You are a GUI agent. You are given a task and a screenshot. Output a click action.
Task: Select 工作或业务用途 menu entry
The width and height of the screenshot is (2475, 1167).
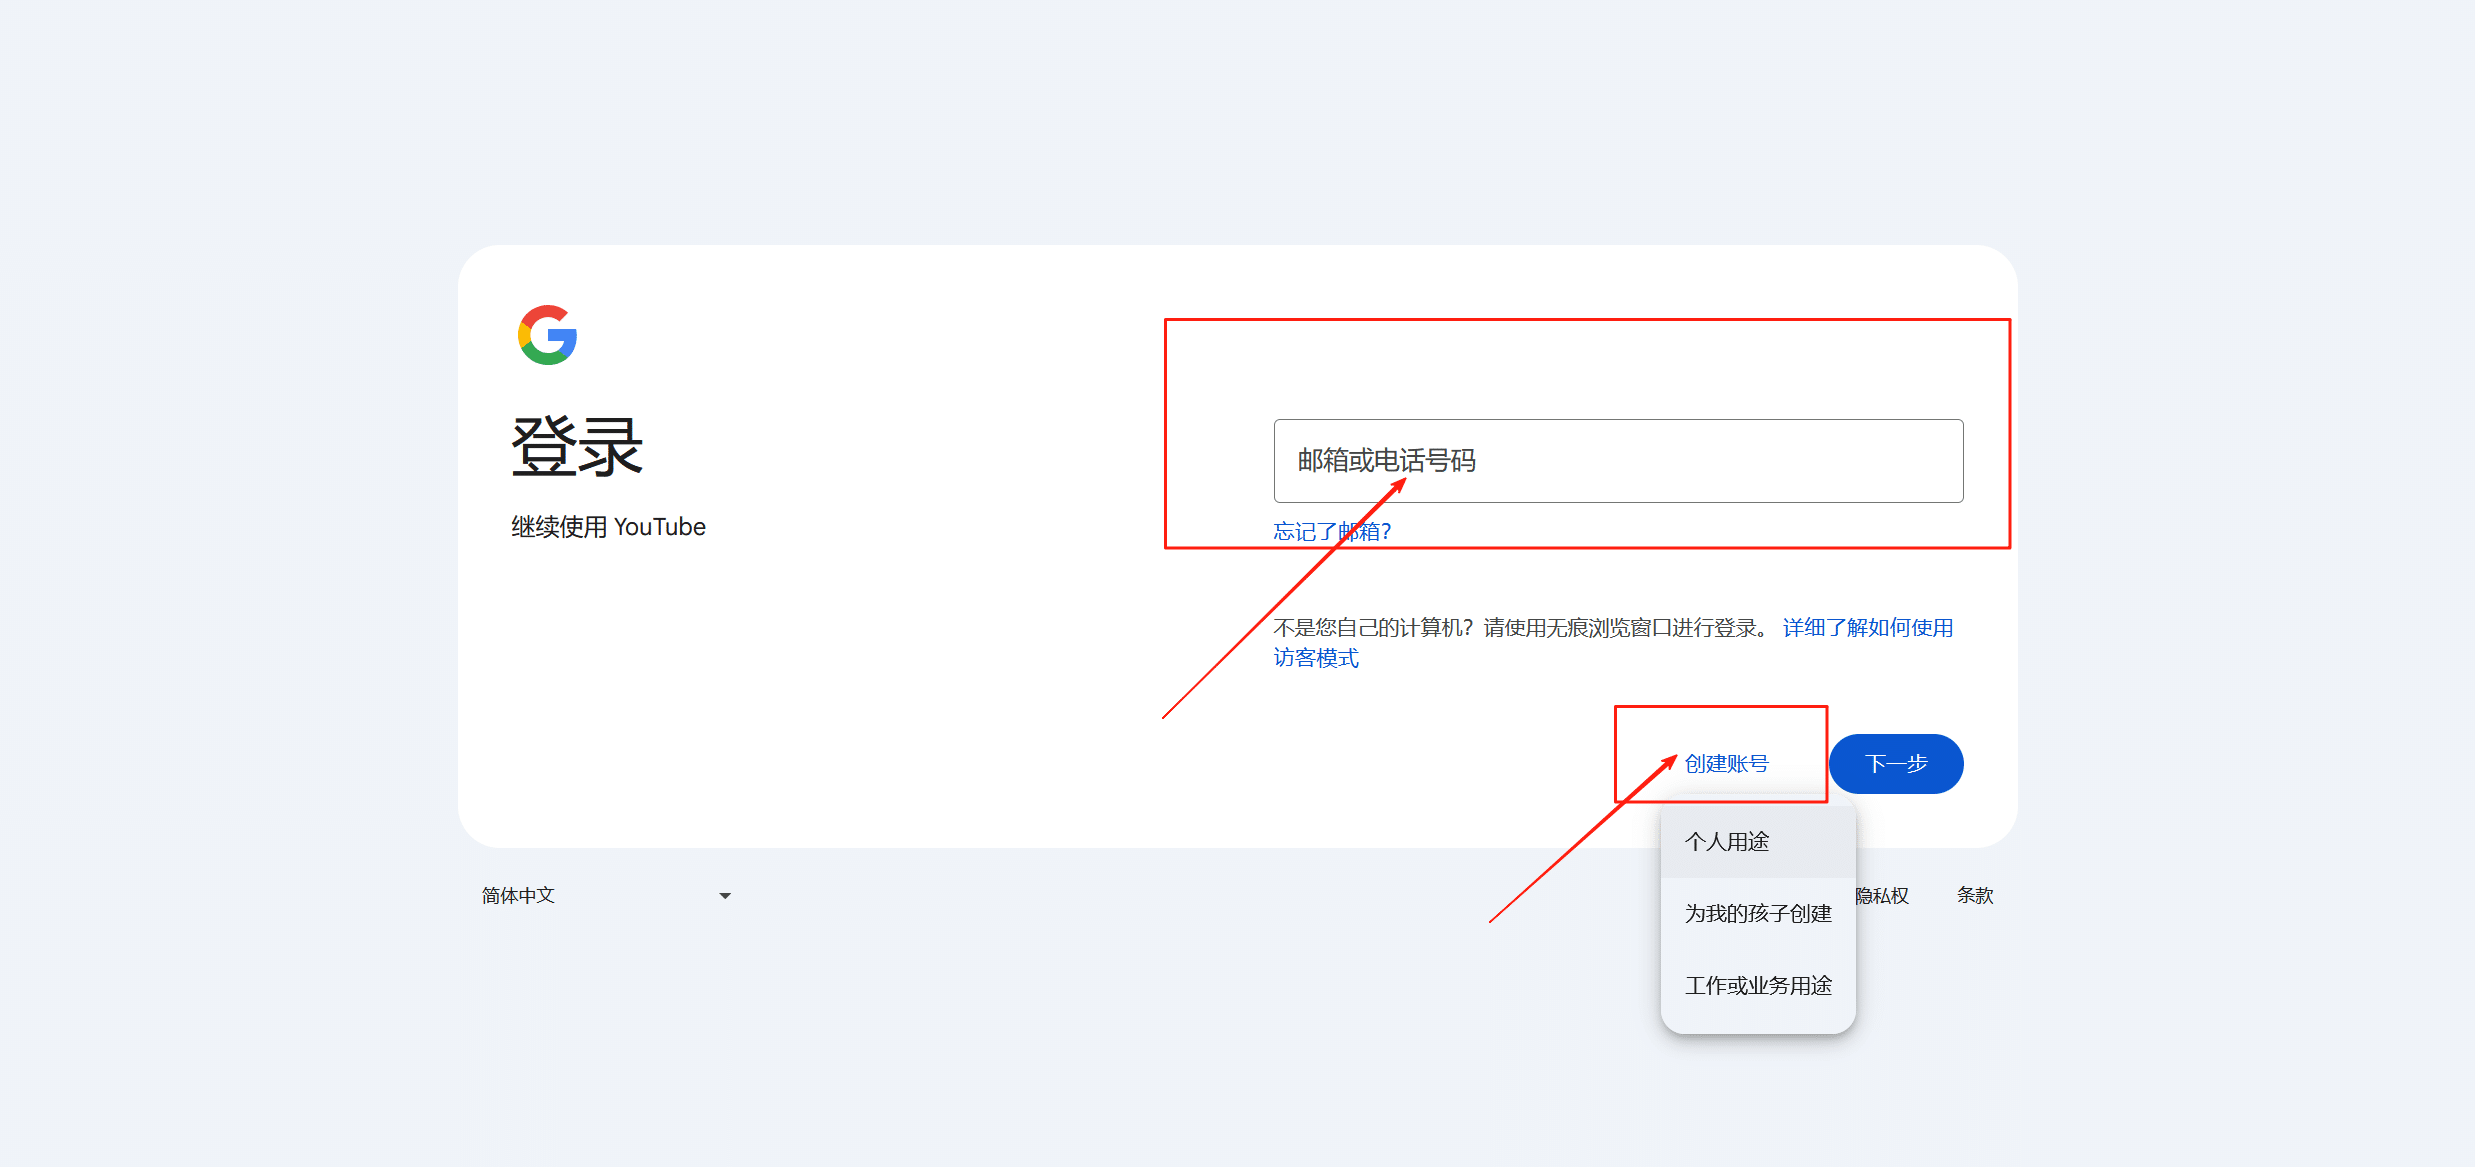pyautogui.click(x=1758, y=986)
